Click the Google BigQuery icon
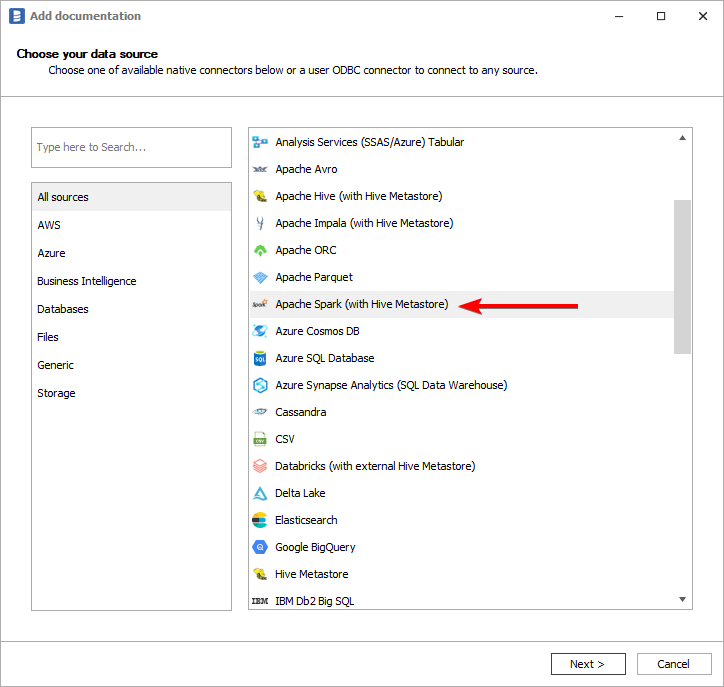 (x=260, y=548)
